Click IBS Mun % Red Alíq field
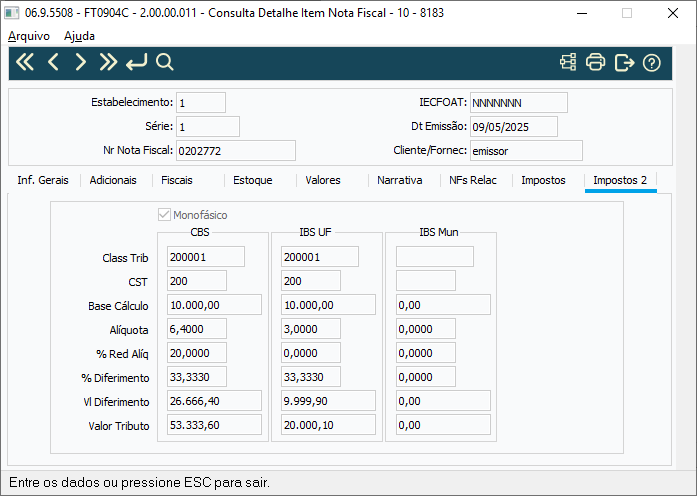The height and width of the screenshot is (496, 697). pos(426,353)
